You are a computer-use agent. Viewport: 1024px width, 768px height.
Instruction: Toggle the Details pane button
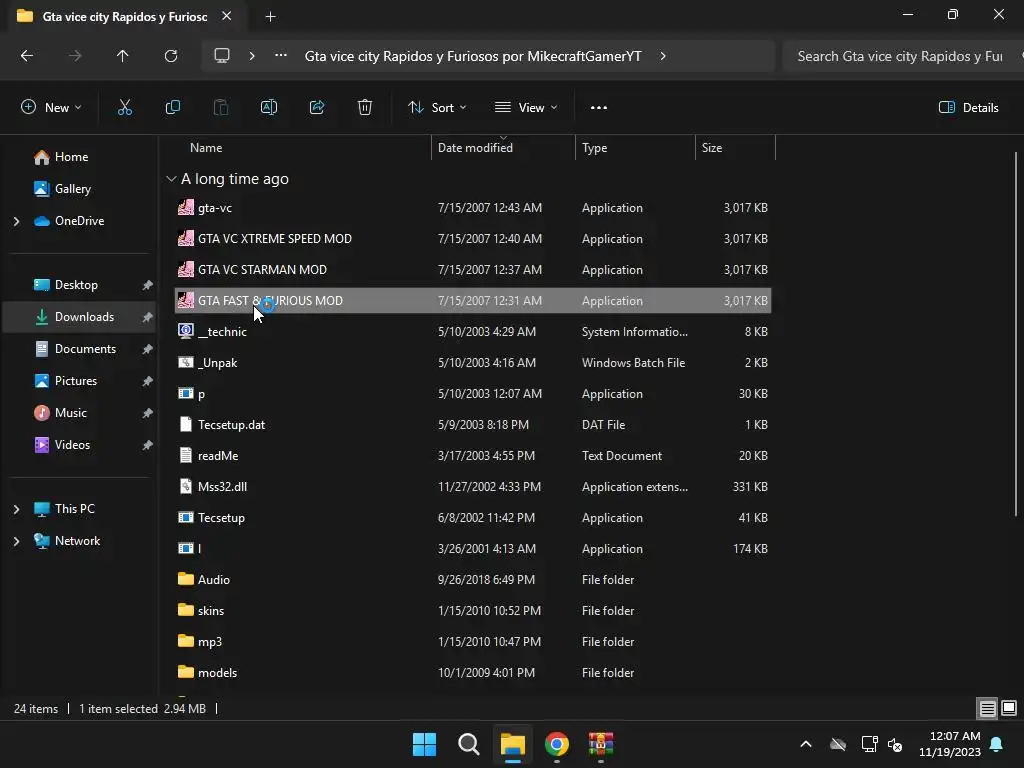(x=968, y=108)
